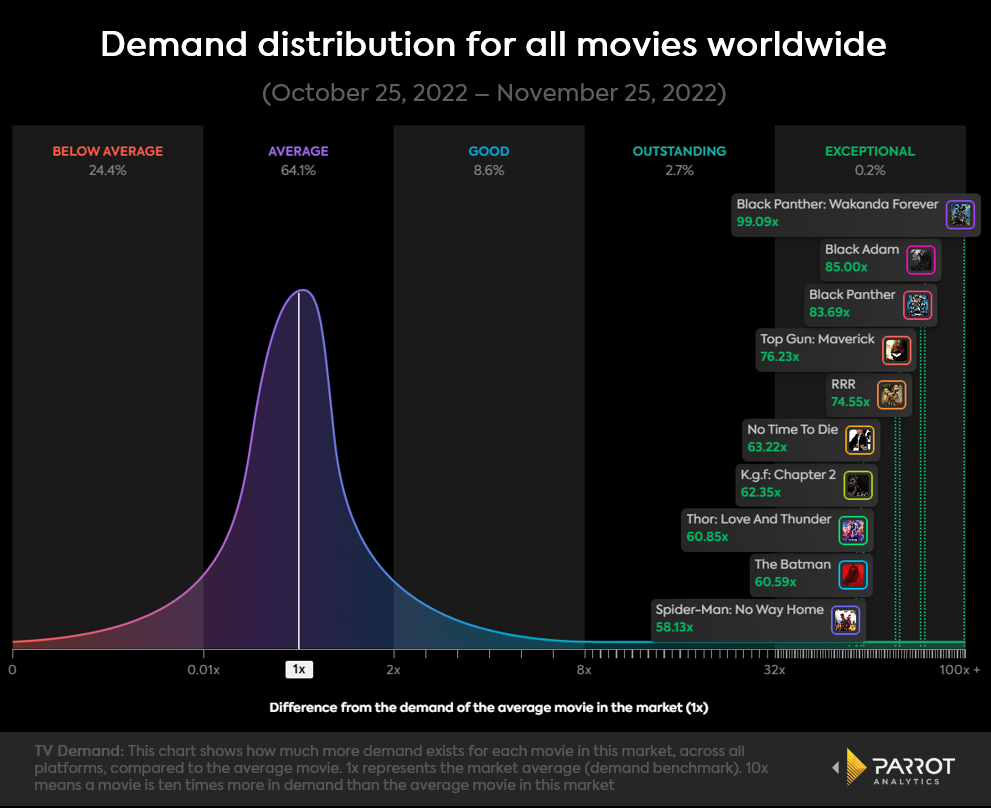Click the 60.85x demand value
The height and width of the screenshot is (808, 991).
[x=707, y=537]
